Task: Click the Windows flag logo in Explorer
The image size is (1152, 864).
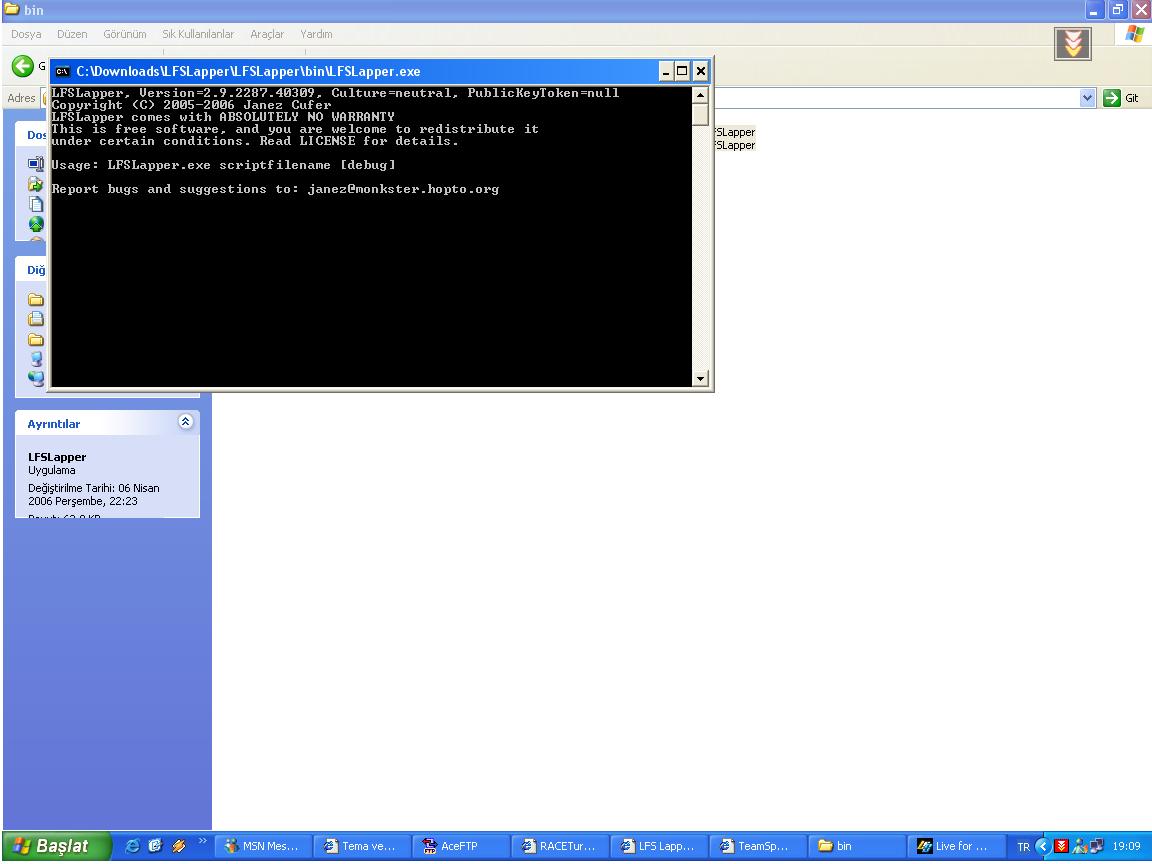Action: (x=1134, y=34)
